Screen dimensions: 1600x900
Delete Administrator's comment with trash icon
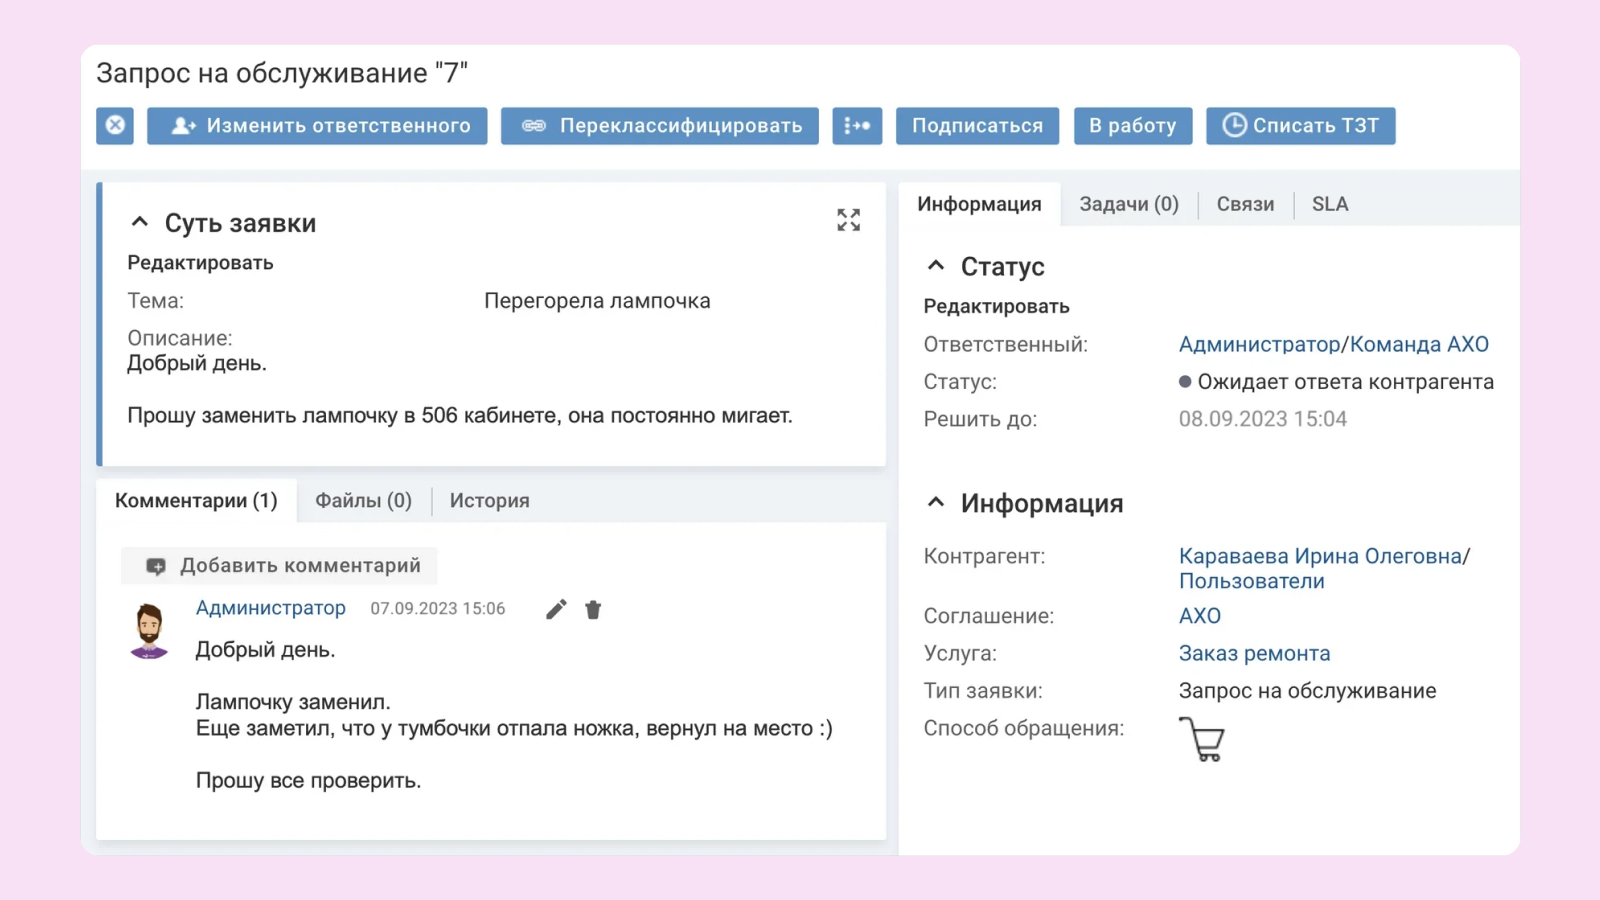coord(593,608)
